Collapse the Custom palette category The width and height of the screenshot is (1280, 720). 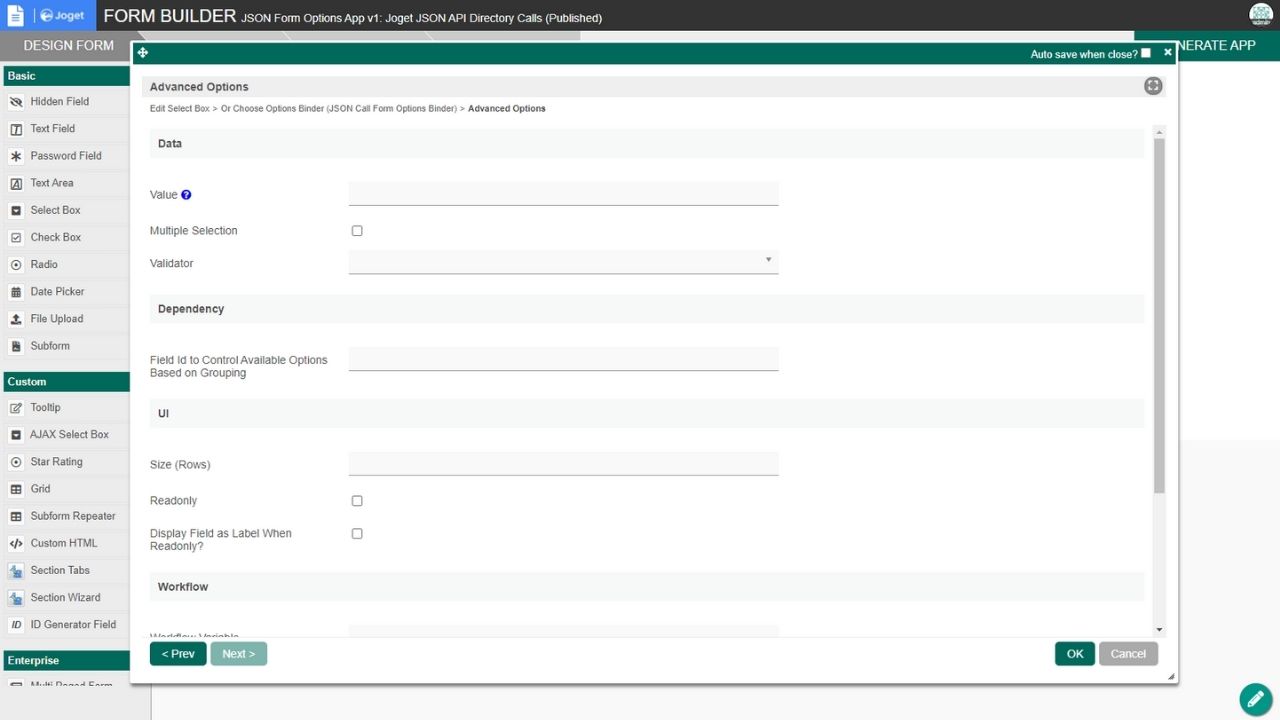coord(65,382)
